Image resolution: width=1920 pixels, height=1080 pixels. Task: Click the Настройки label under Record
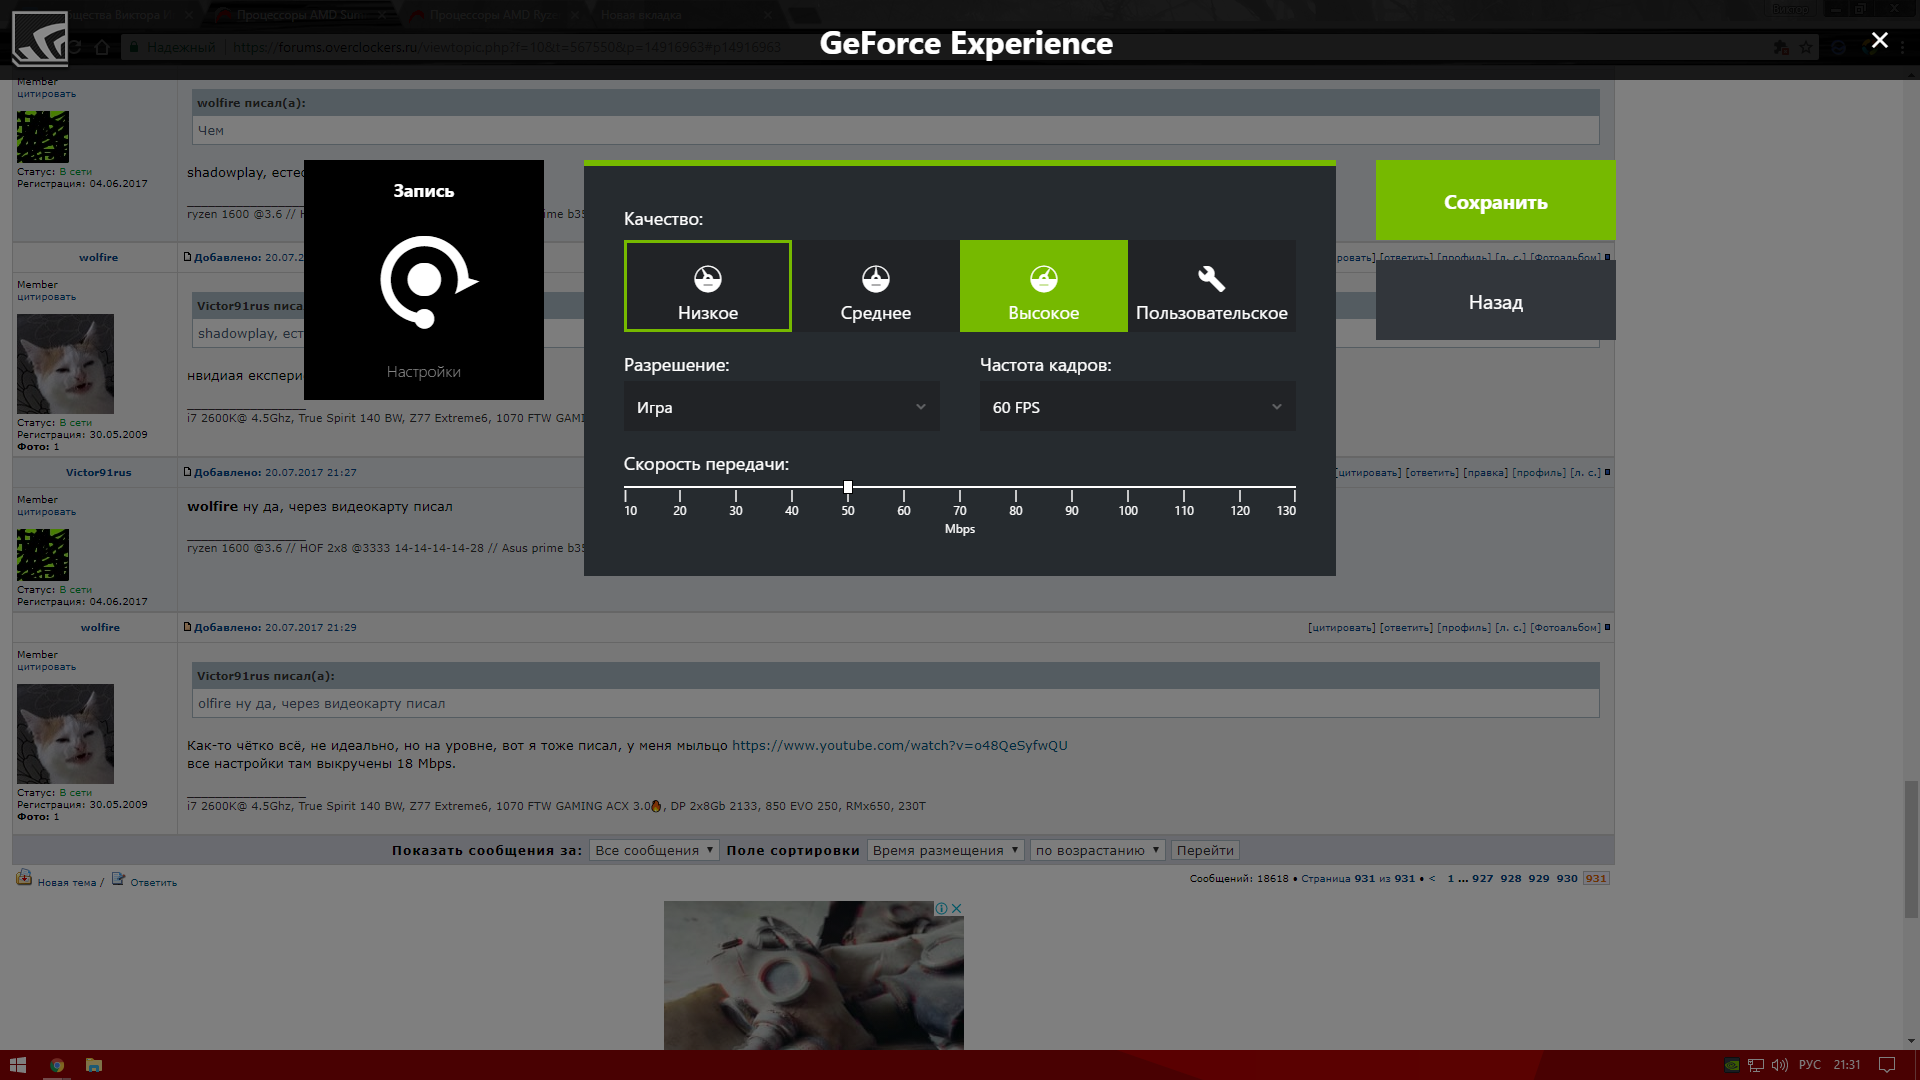pyautogui.click(x=423, y=372)
